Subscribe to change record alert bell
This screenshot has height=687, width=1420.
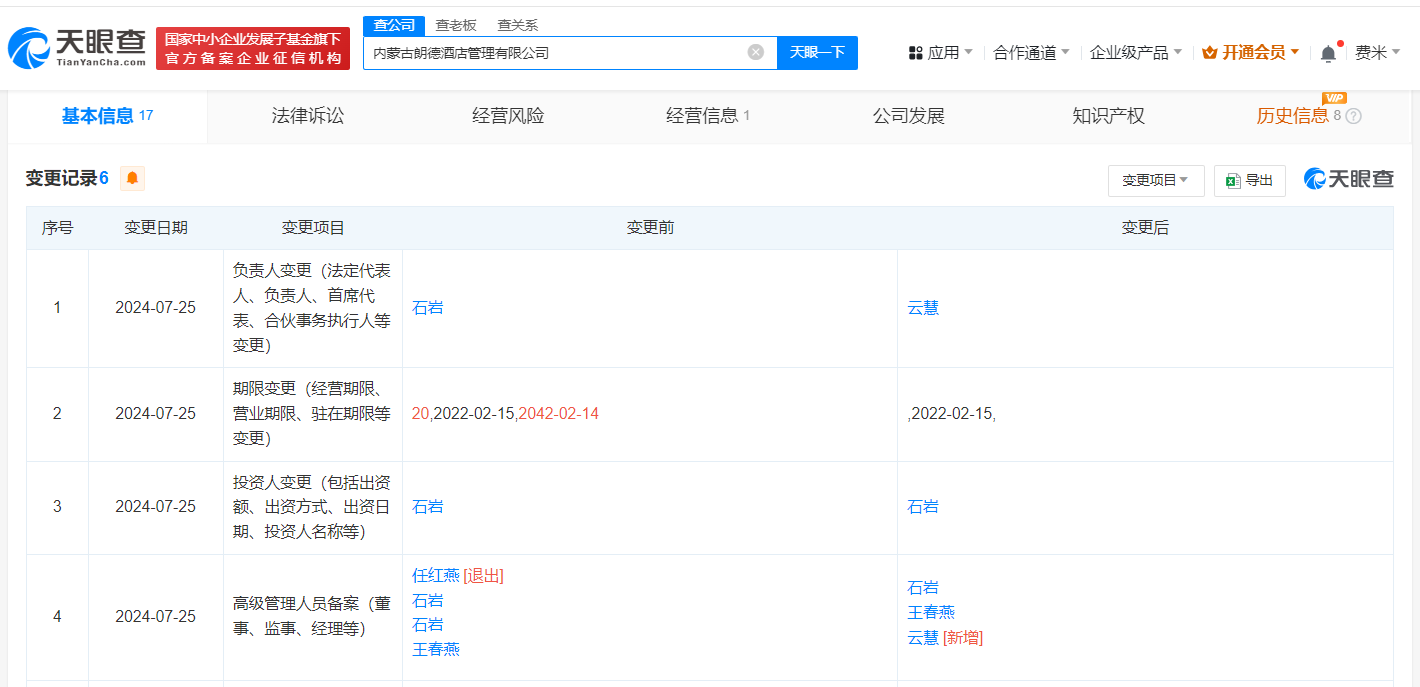tap(132, 178)
